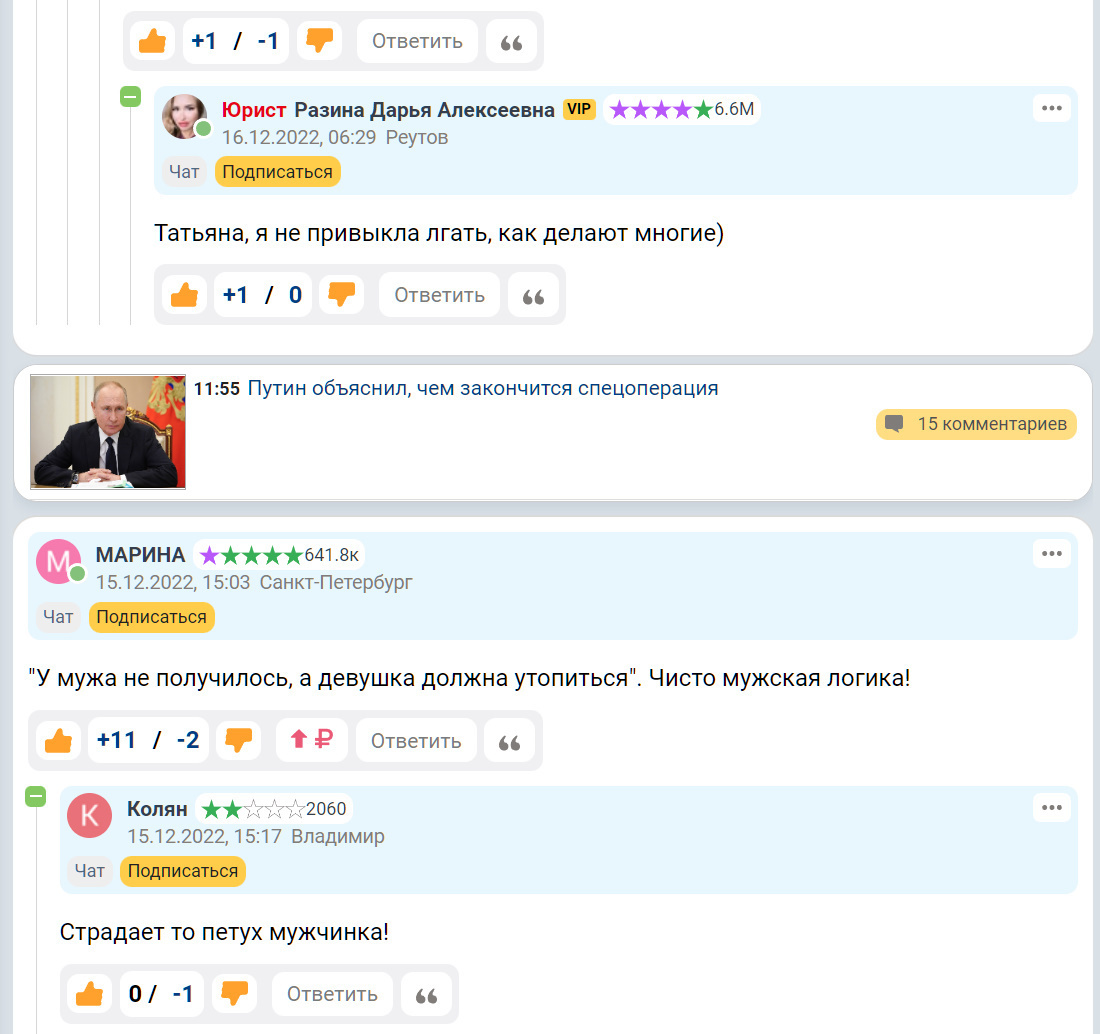The width and height of the screenshot is (1100, 1034).
Task: Open the three-dot menu on МАРИНА's comment
Action: (x=1052, y=553)
